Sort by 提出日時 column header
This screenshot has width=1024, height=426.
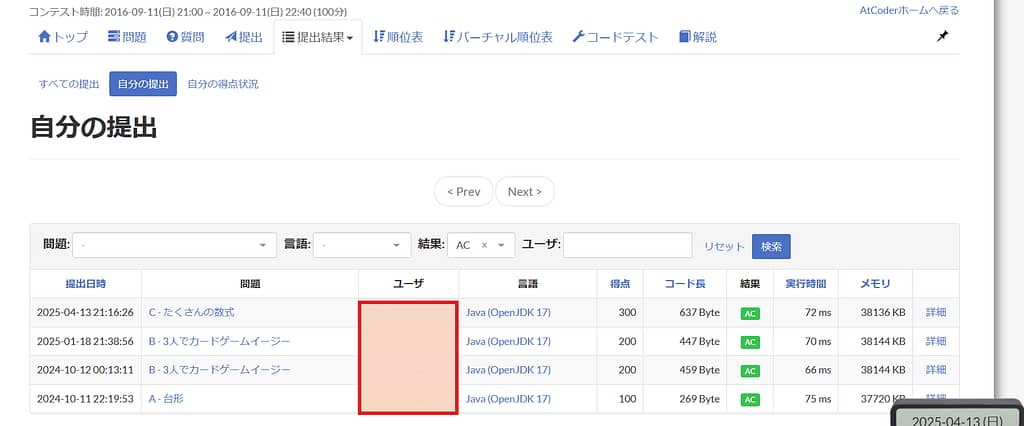(x=86, y=284)
